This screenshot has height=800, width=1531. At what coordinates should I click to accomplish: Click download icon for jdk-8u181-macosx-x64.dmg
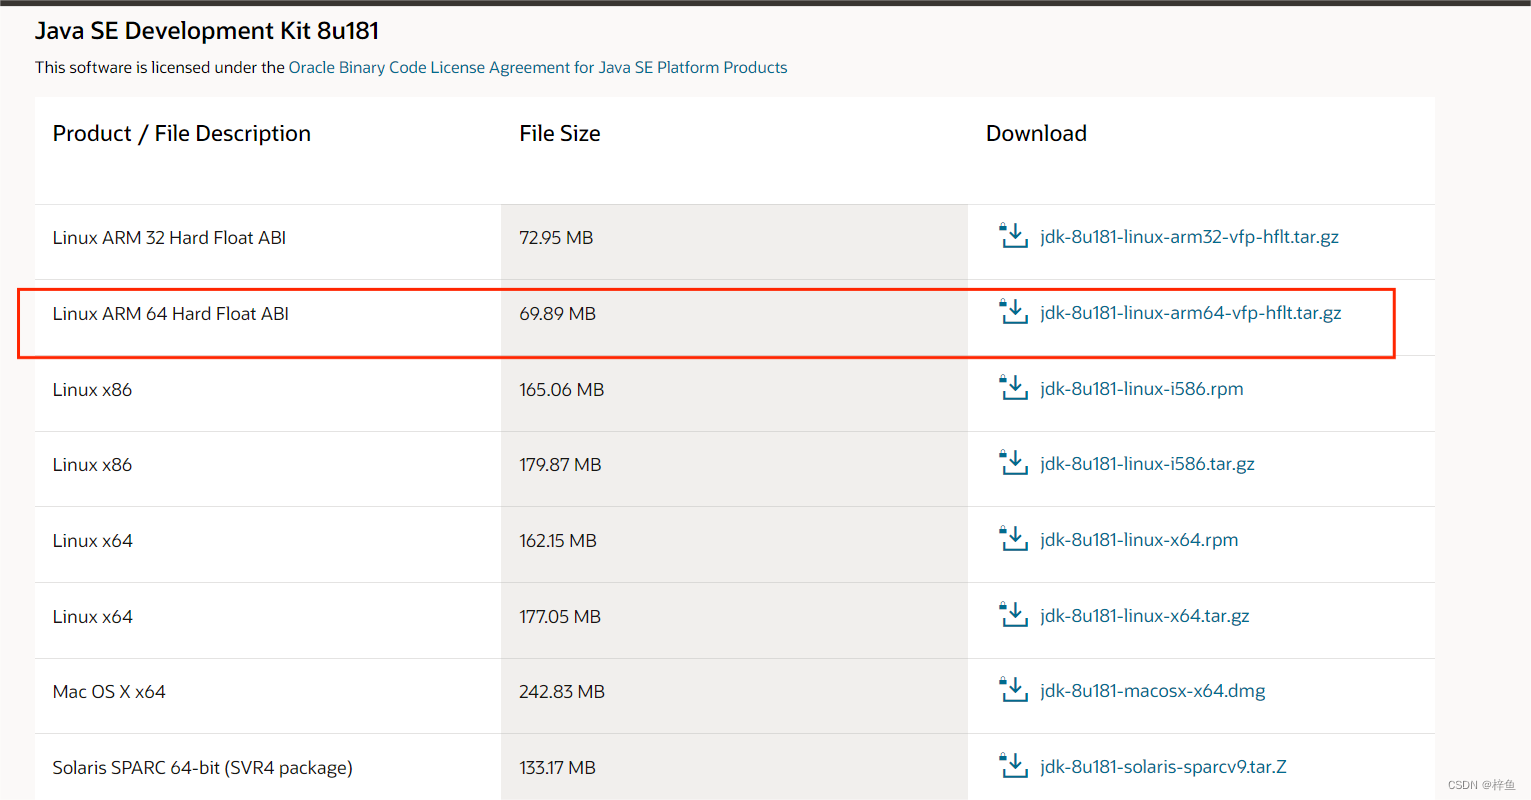tap(1014, 690)
